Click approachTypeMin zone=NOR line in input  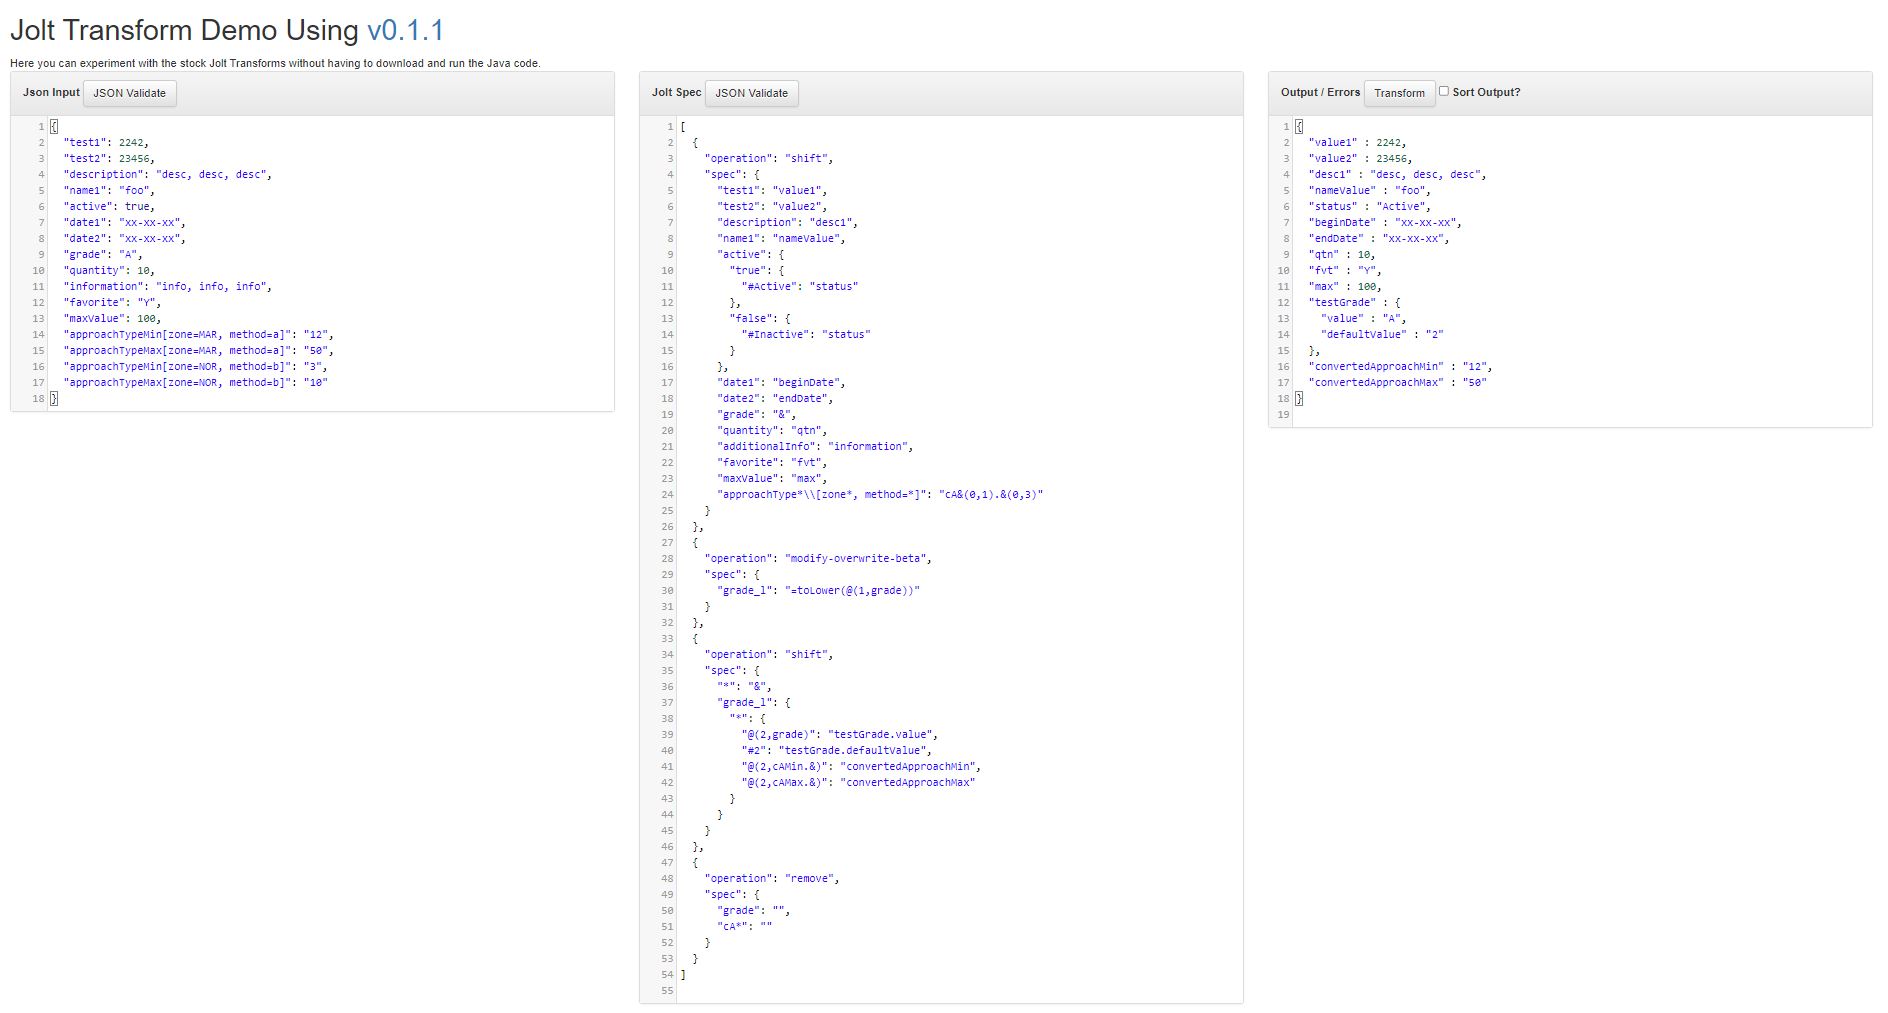[x=195, y=367]
